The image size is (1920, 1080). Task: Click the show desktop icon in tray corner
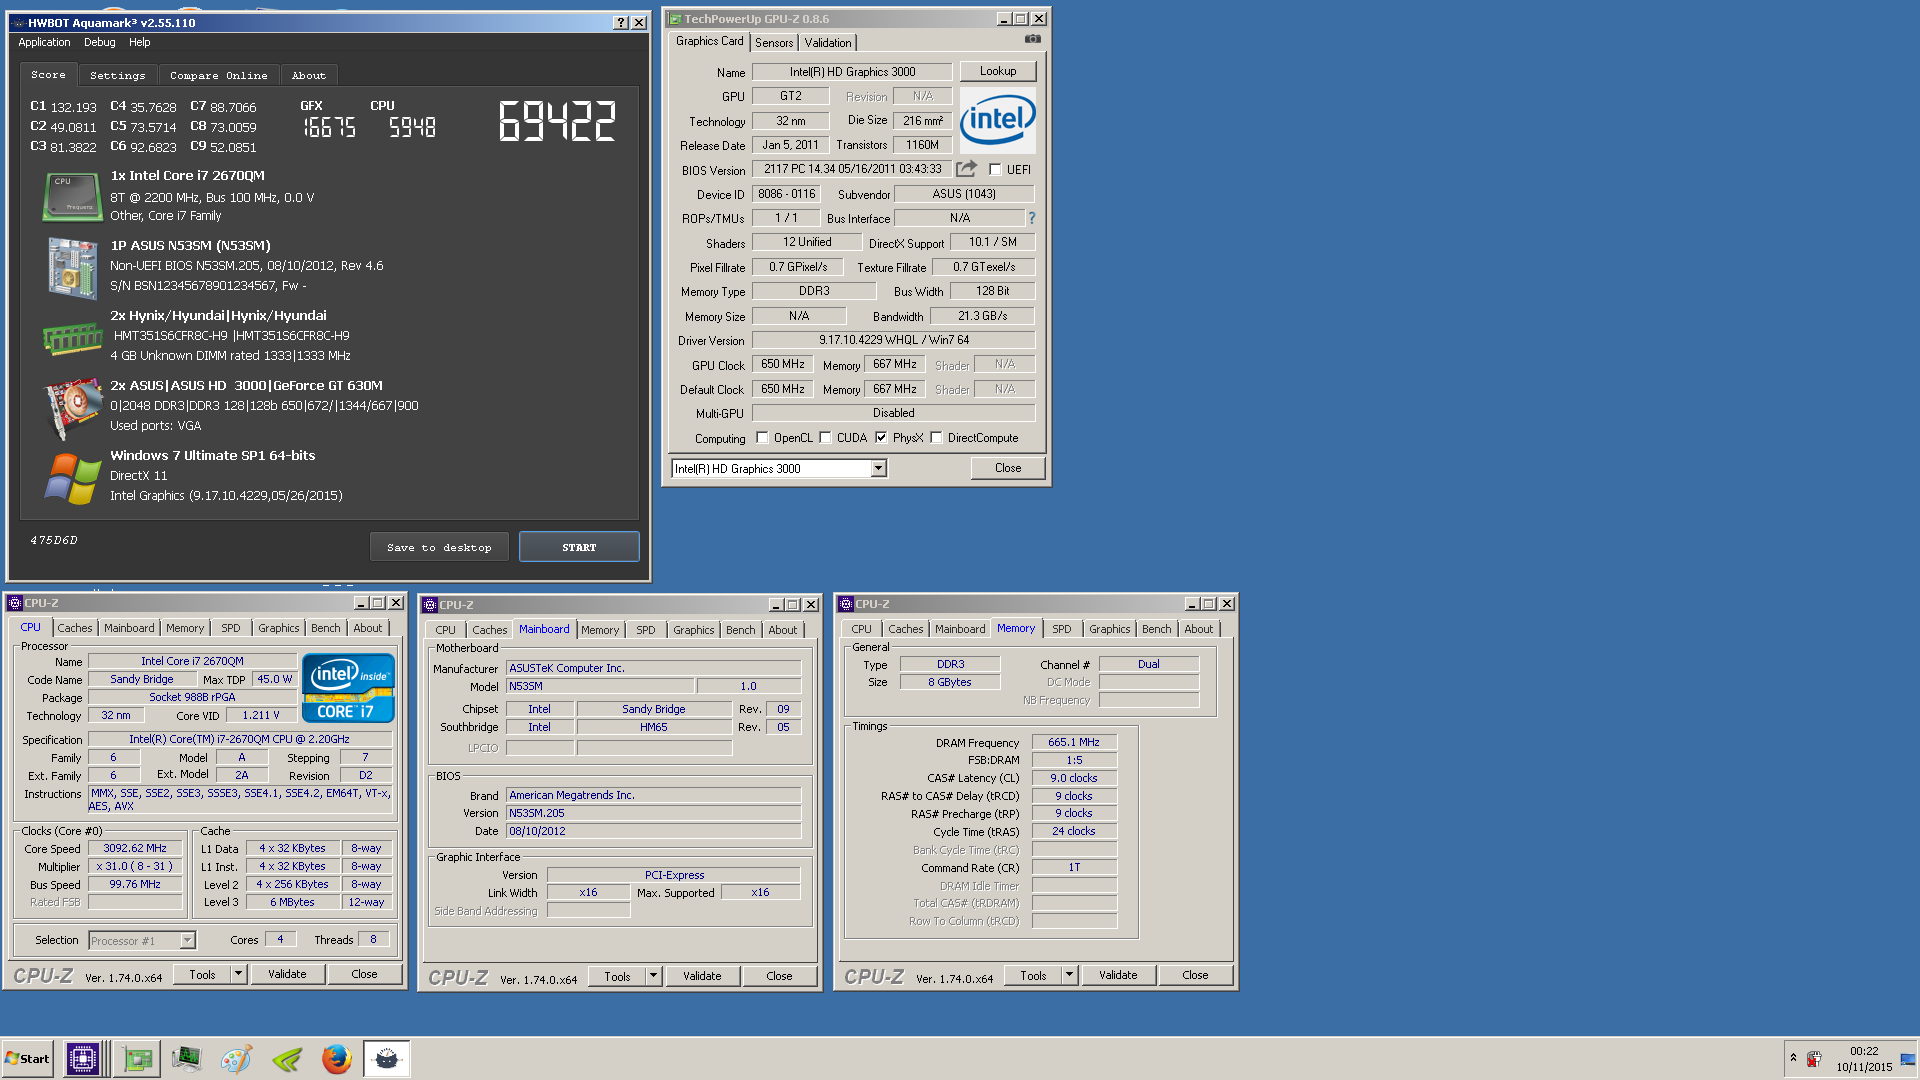[x=1908, y=1059]
